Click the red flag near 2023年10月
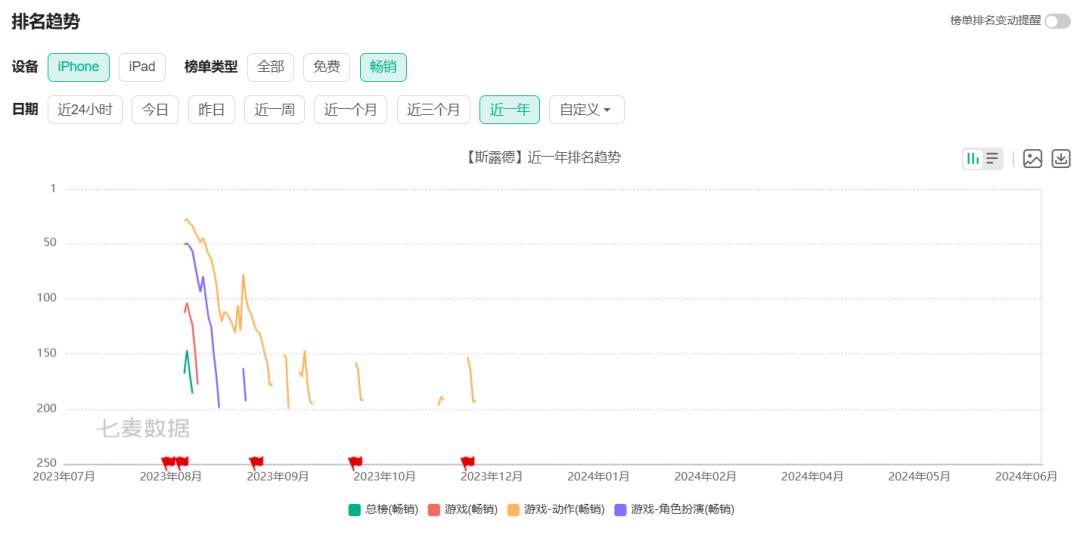 click(x=354, y=461)
